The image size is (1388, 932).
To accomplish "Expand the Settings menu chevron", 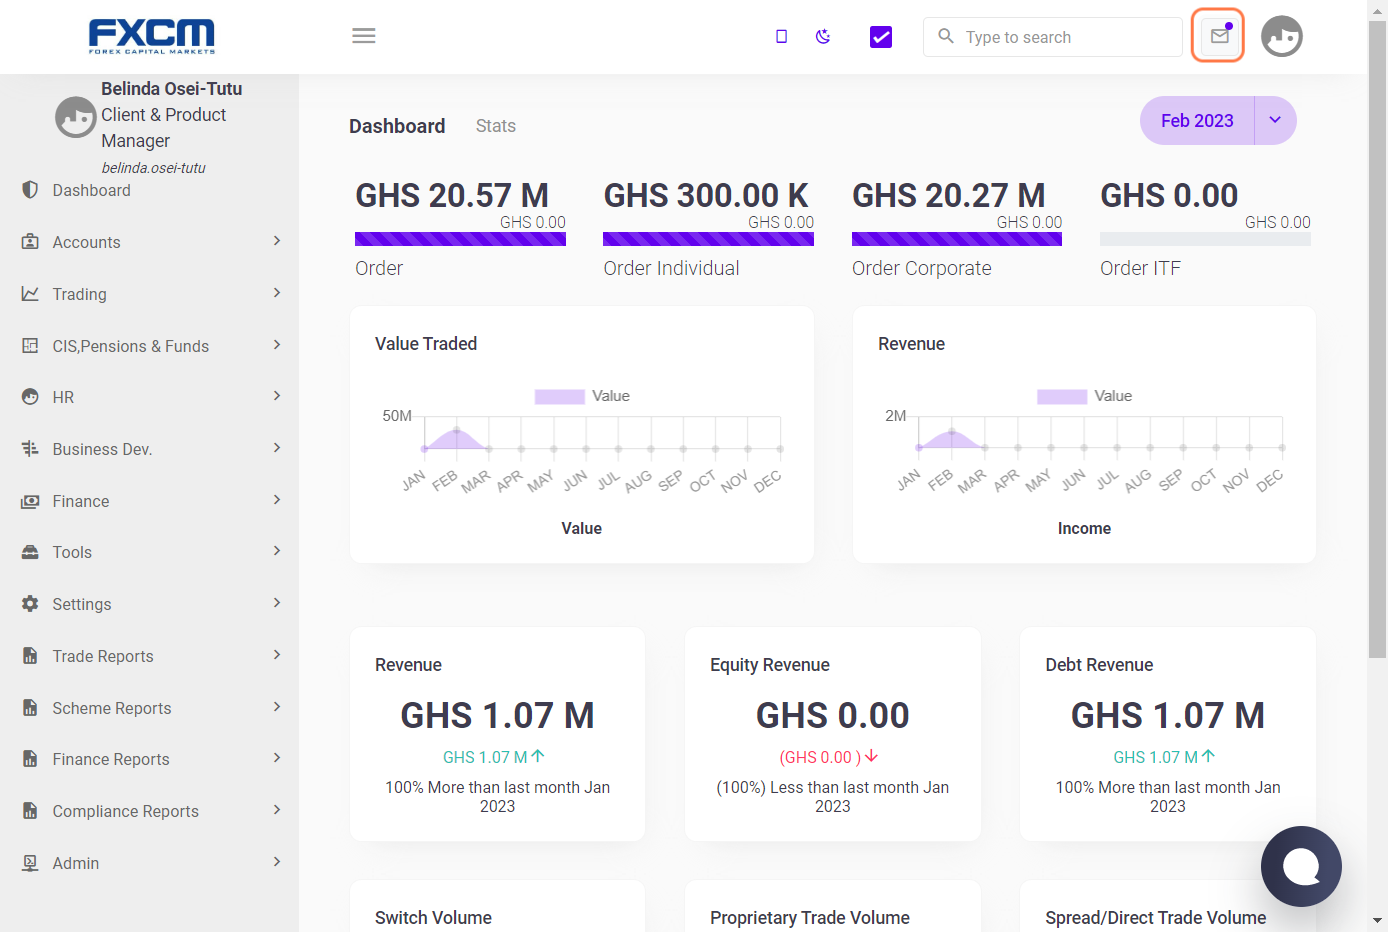I will [277, 603].
